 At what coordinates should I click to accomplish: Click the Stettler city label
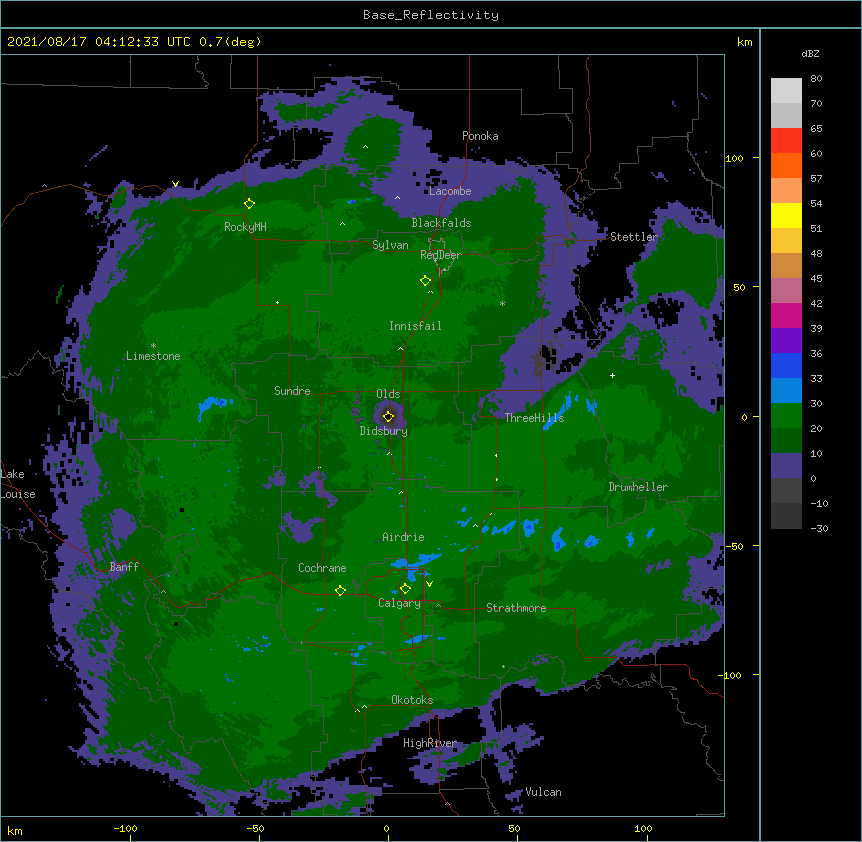click(x=634, y=237)
